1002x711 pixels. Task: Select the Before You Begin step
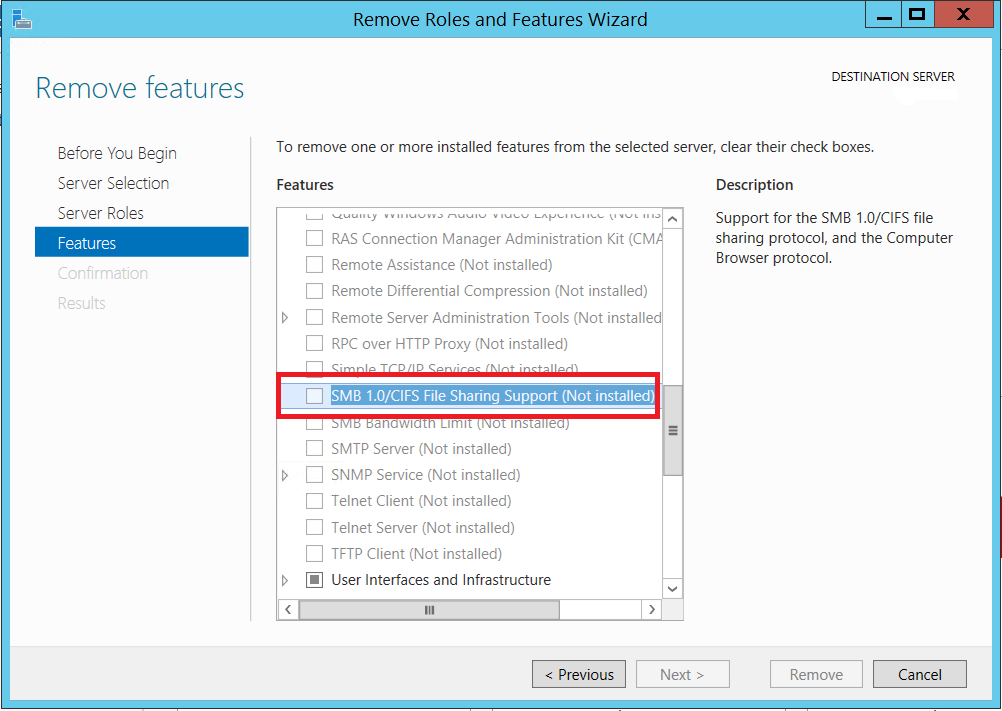117,152
